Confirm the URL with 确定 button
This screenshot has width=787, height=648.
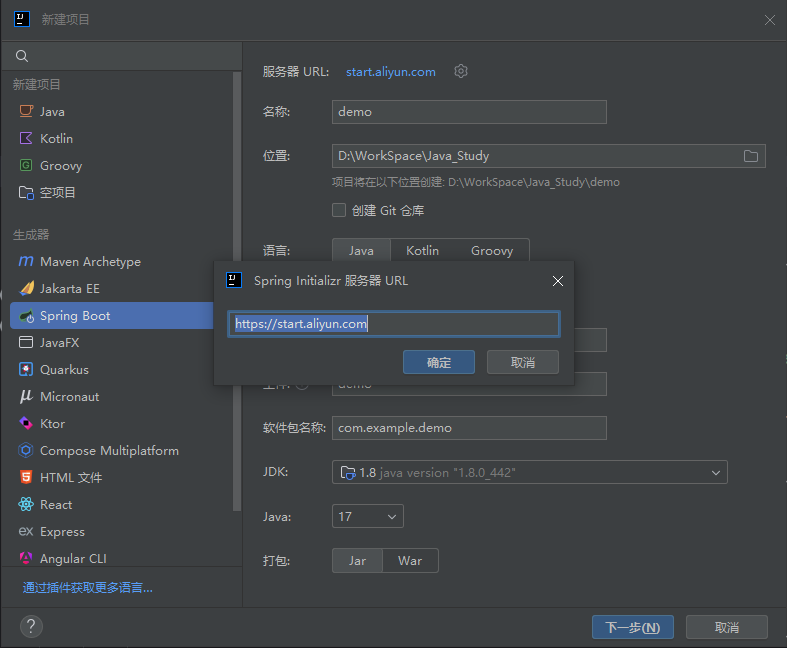tap(439, 362)
